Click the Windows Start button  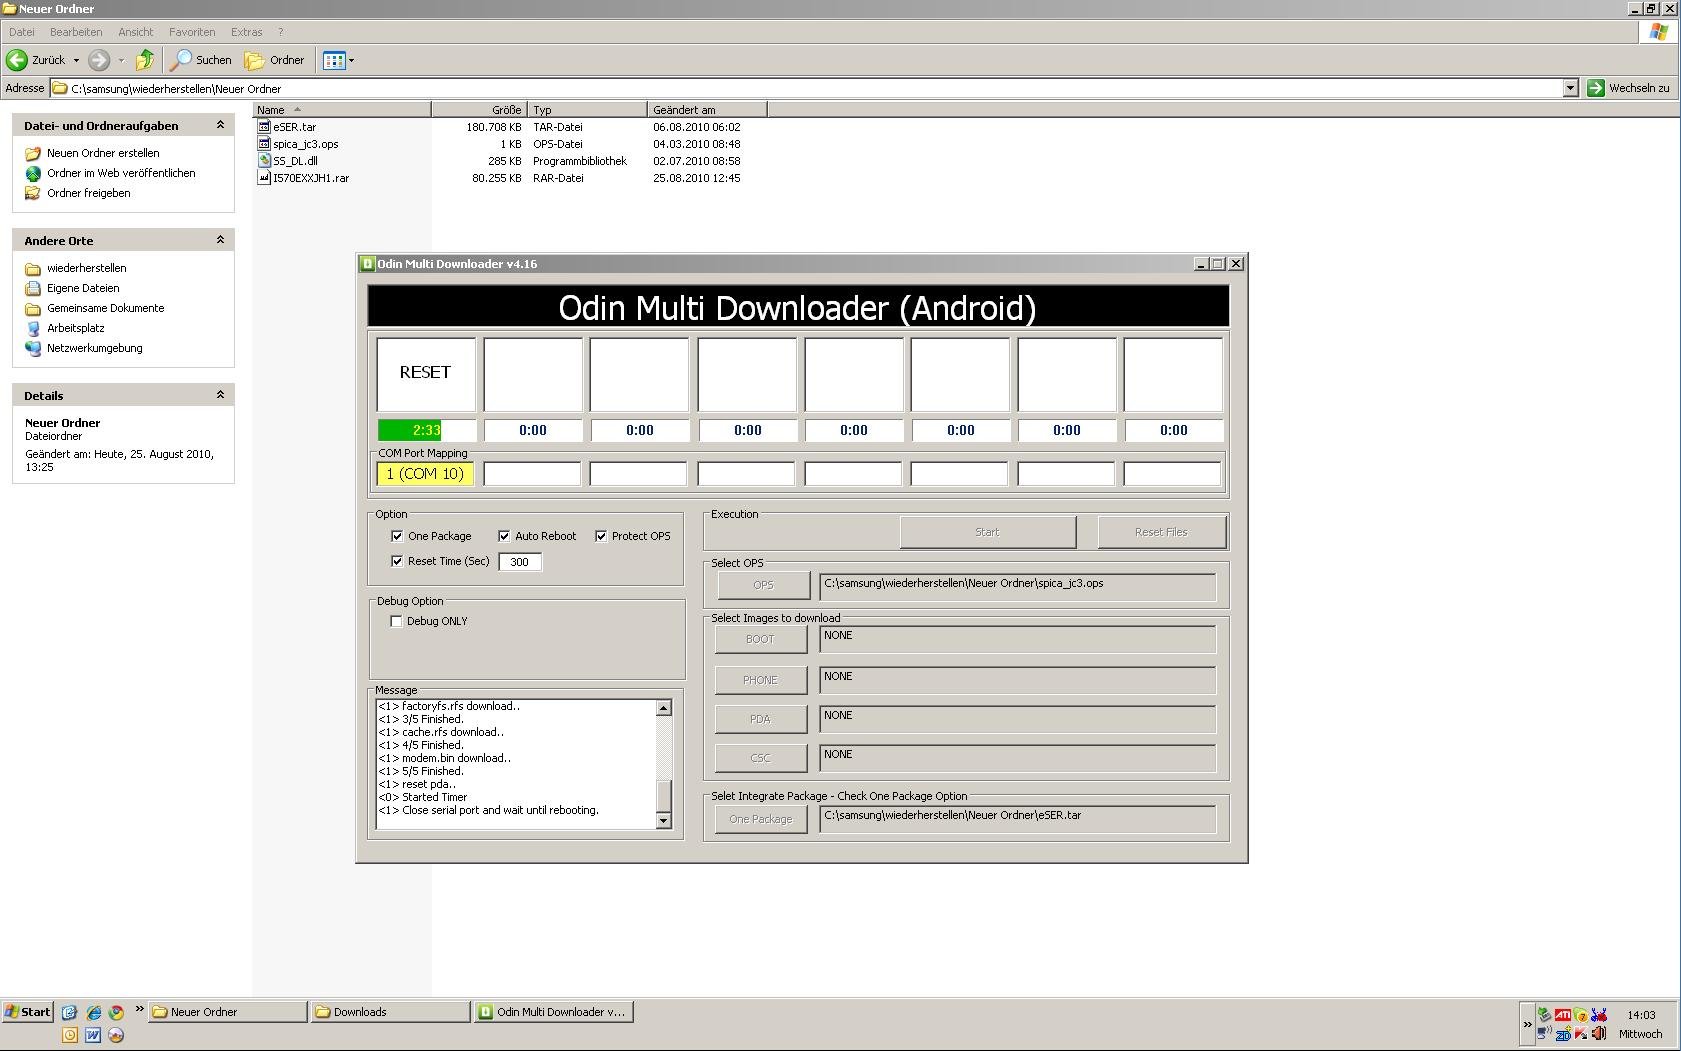point(27,1012)
